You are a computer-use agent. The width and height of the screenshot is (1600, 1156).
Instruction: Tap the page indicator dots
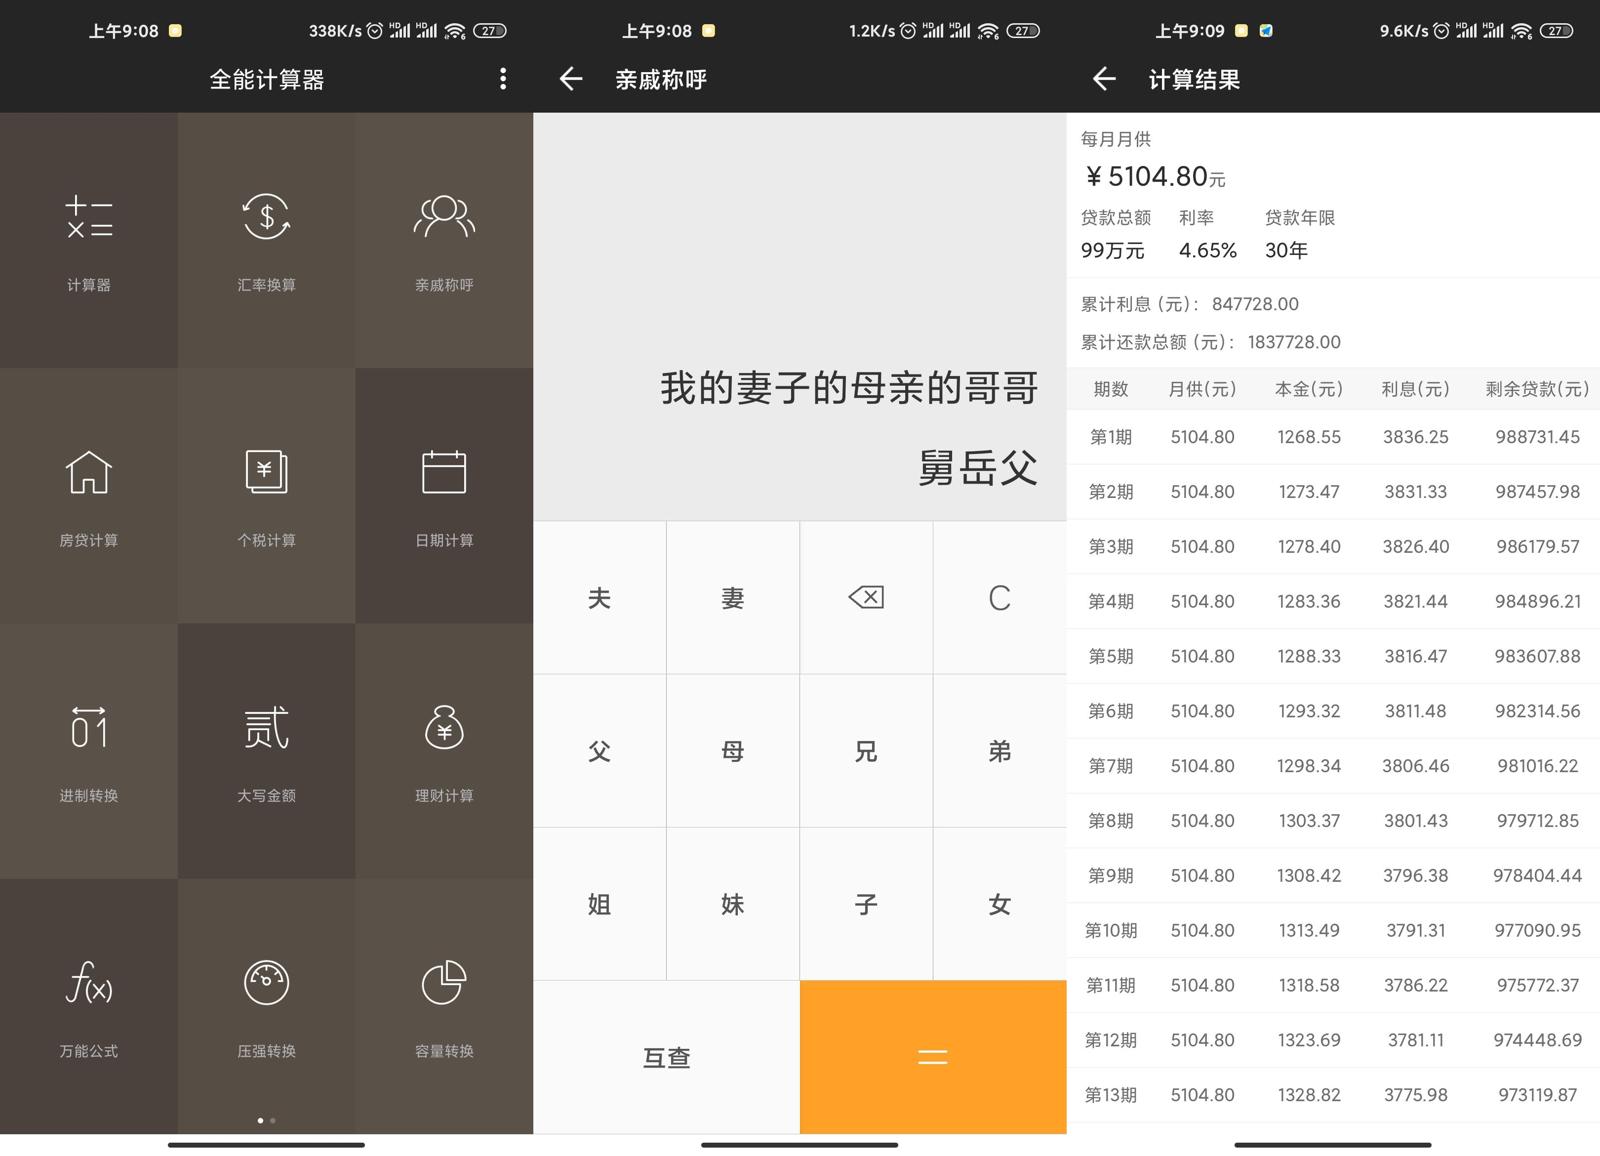pyautogui.click(x=266, y=1120)
